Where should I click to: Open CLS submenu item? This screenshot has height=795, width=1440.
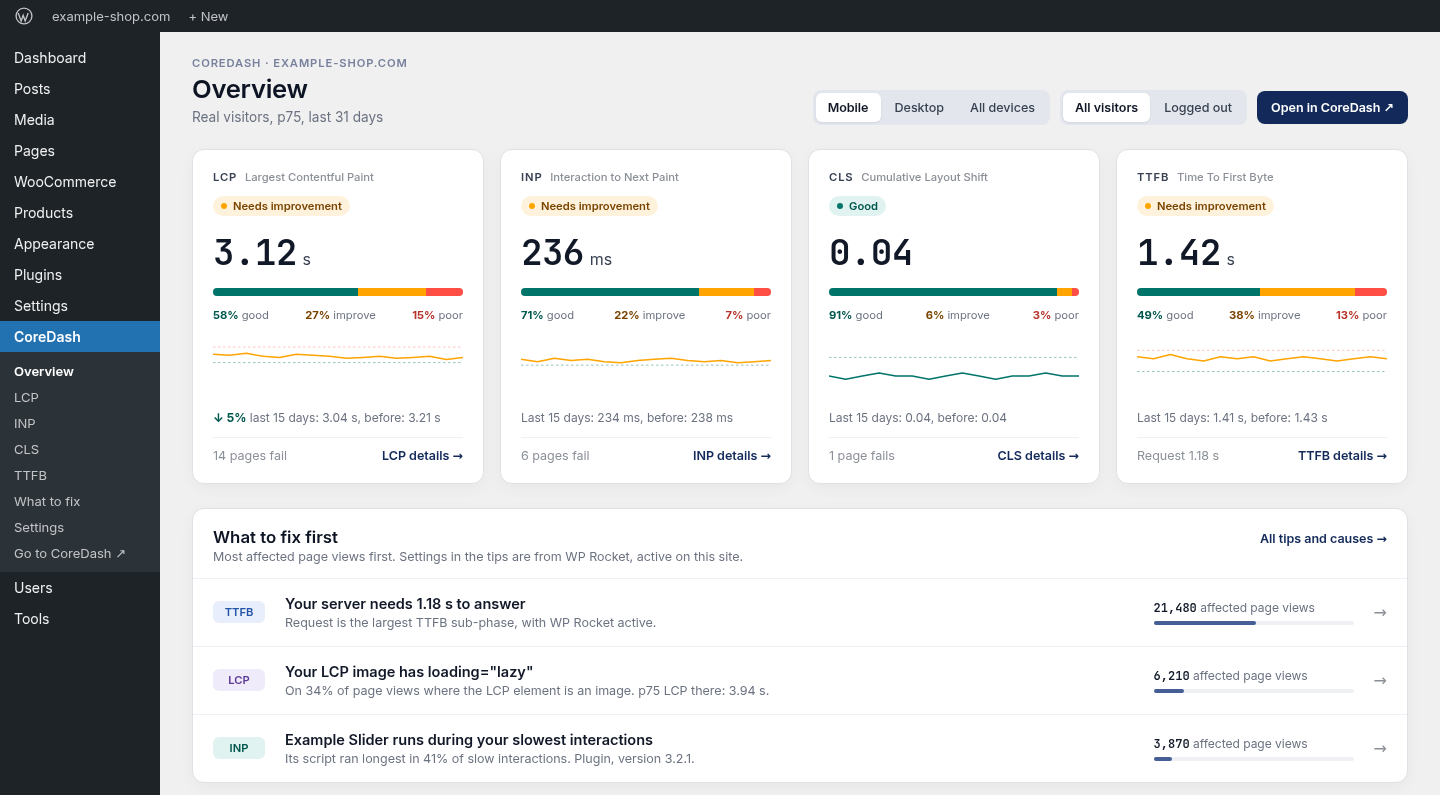(x=80, y=450)
